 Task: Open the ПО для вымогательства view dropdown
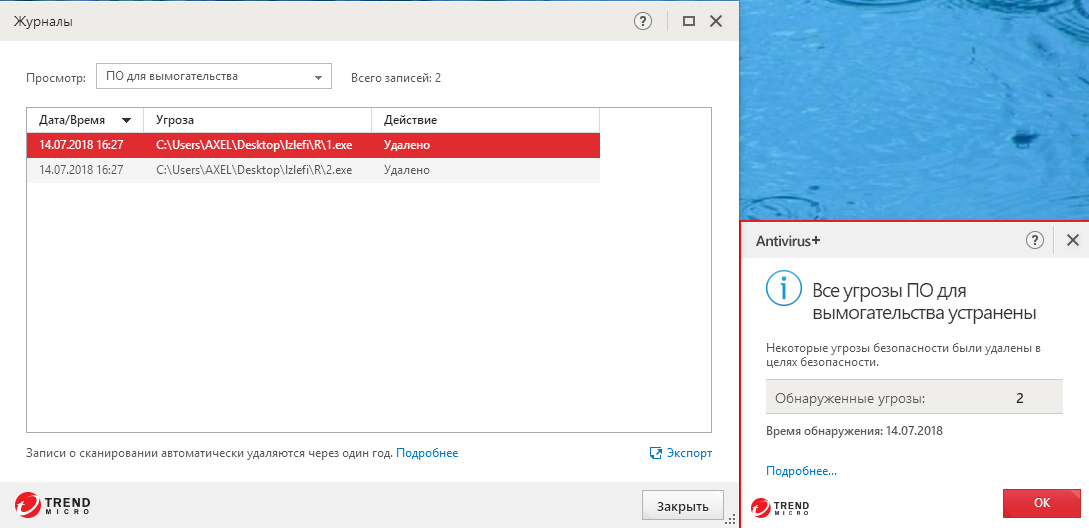click(x=214, y=76)
